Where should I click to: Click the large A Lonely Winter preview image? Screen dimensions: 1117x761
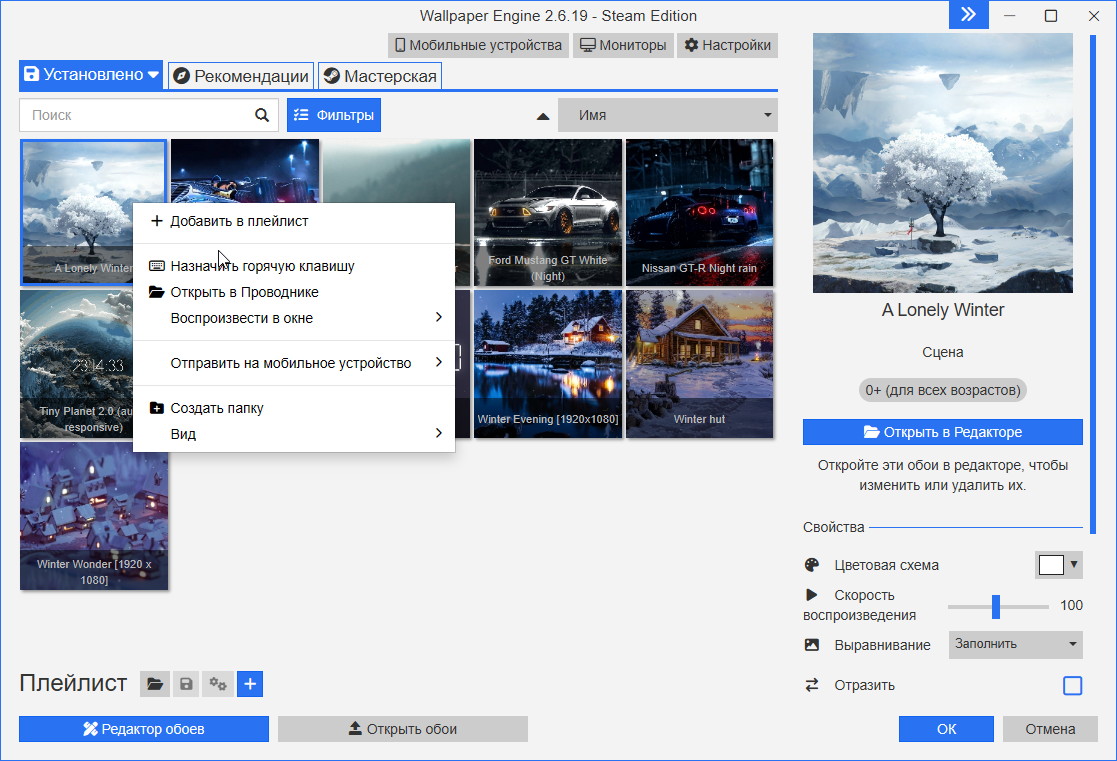coord(942,162)
